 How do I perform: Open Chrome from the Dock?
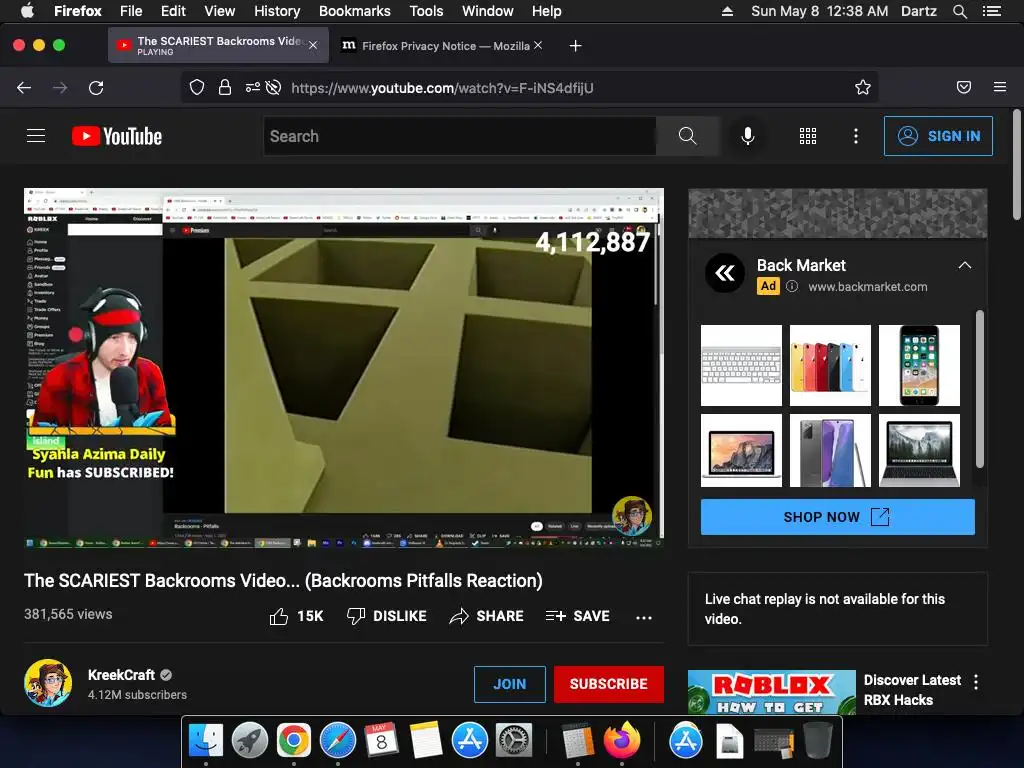click(293, 741)
